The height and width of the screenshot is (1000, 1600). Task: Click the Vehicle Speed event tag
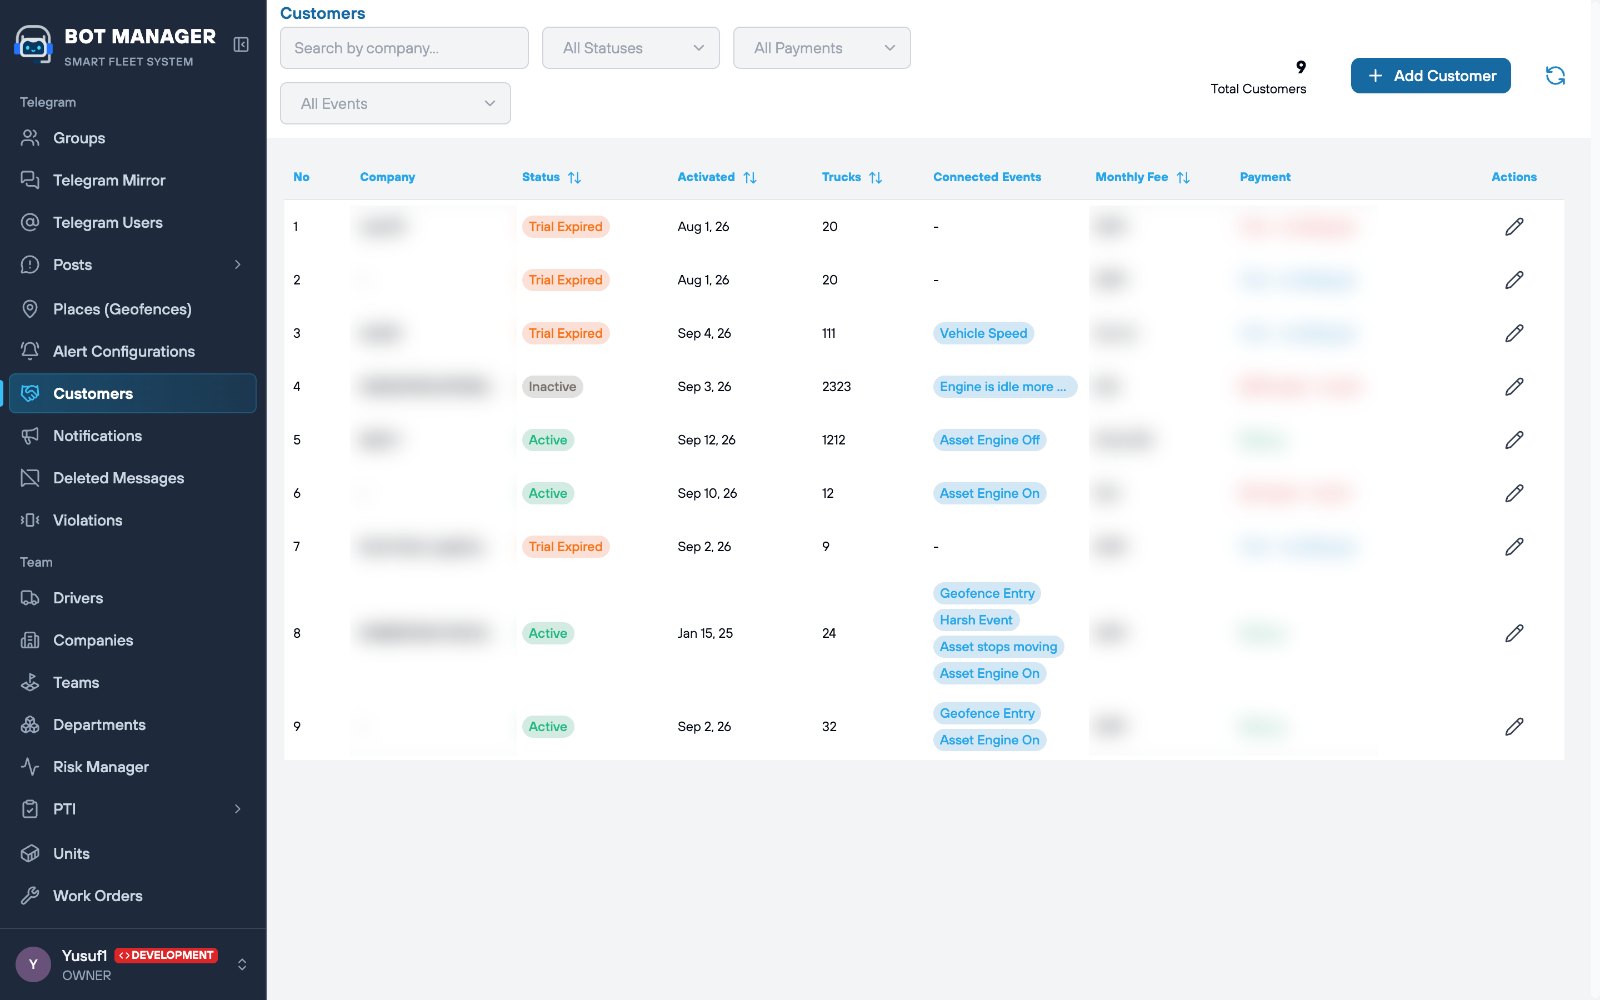(983, 333)
